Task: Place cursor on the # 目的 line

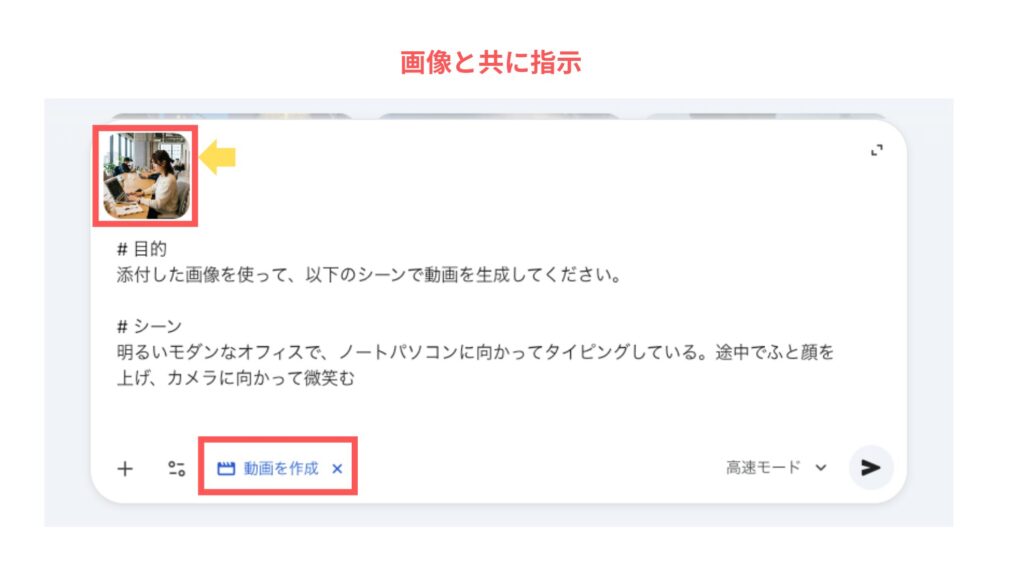Action: (x=142, y=249)
